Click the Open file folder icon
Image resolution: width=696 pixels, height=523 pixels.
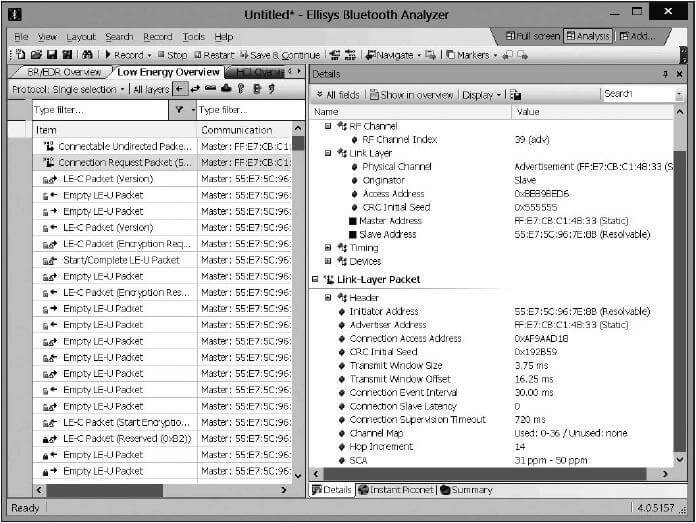[x=36, y=55]
